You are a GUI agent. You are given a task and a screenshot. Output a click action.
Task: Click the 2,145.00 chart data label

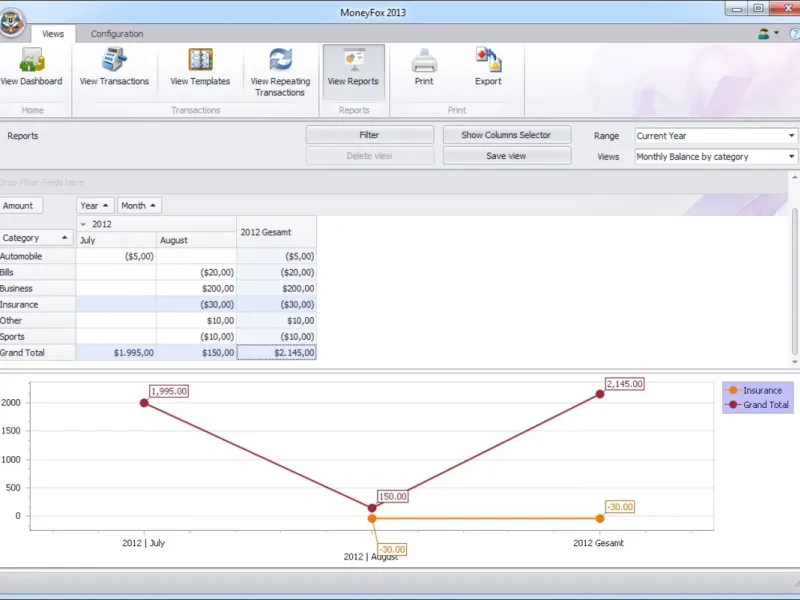click(x=624, y=384)
